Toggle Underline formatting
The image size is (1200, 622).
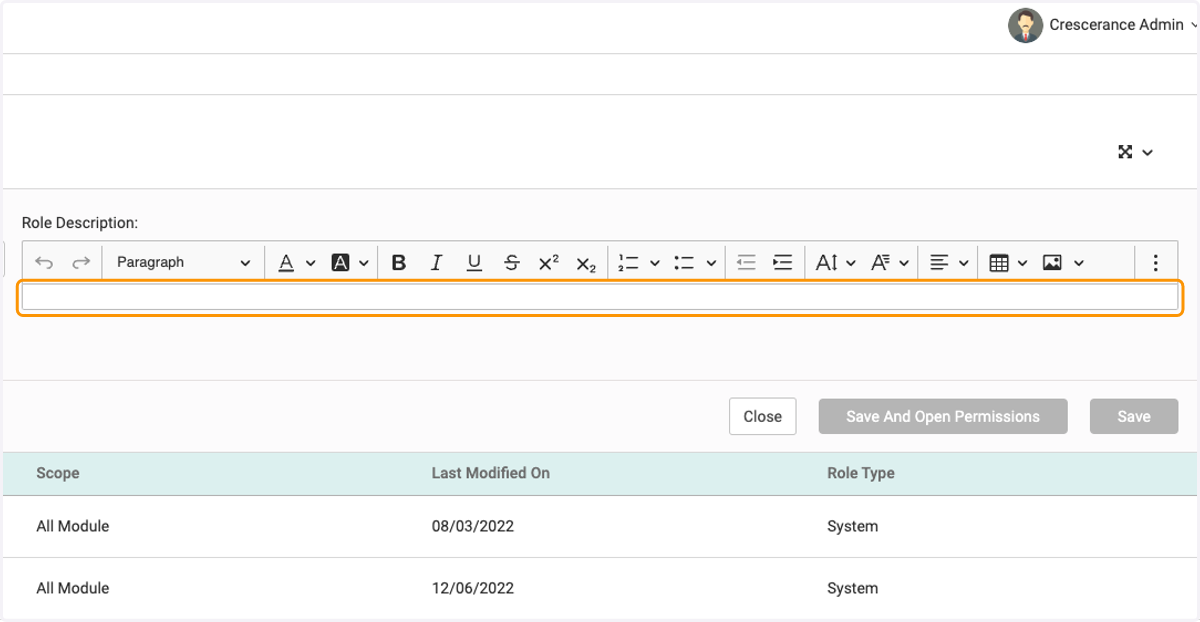coord(474,262)
